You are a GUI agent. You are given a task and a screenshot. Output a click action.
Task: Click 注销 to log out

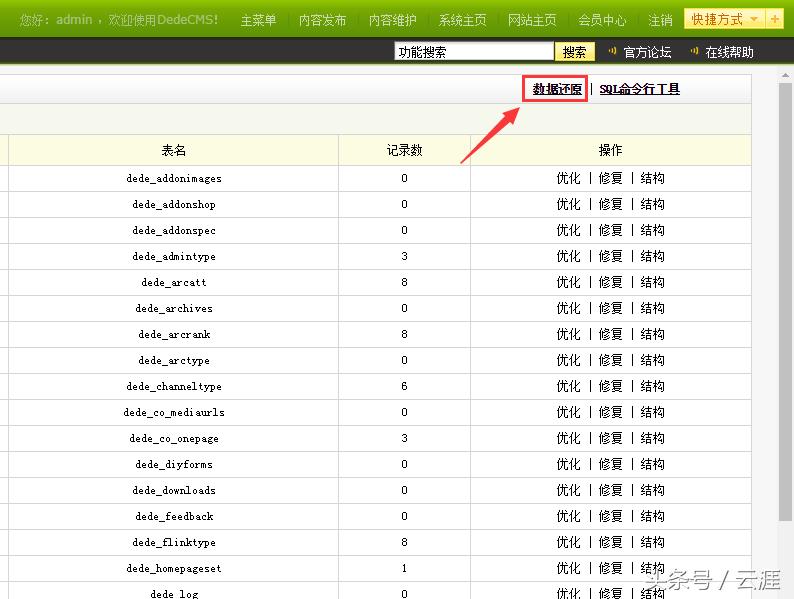click(x=660, y=20)
